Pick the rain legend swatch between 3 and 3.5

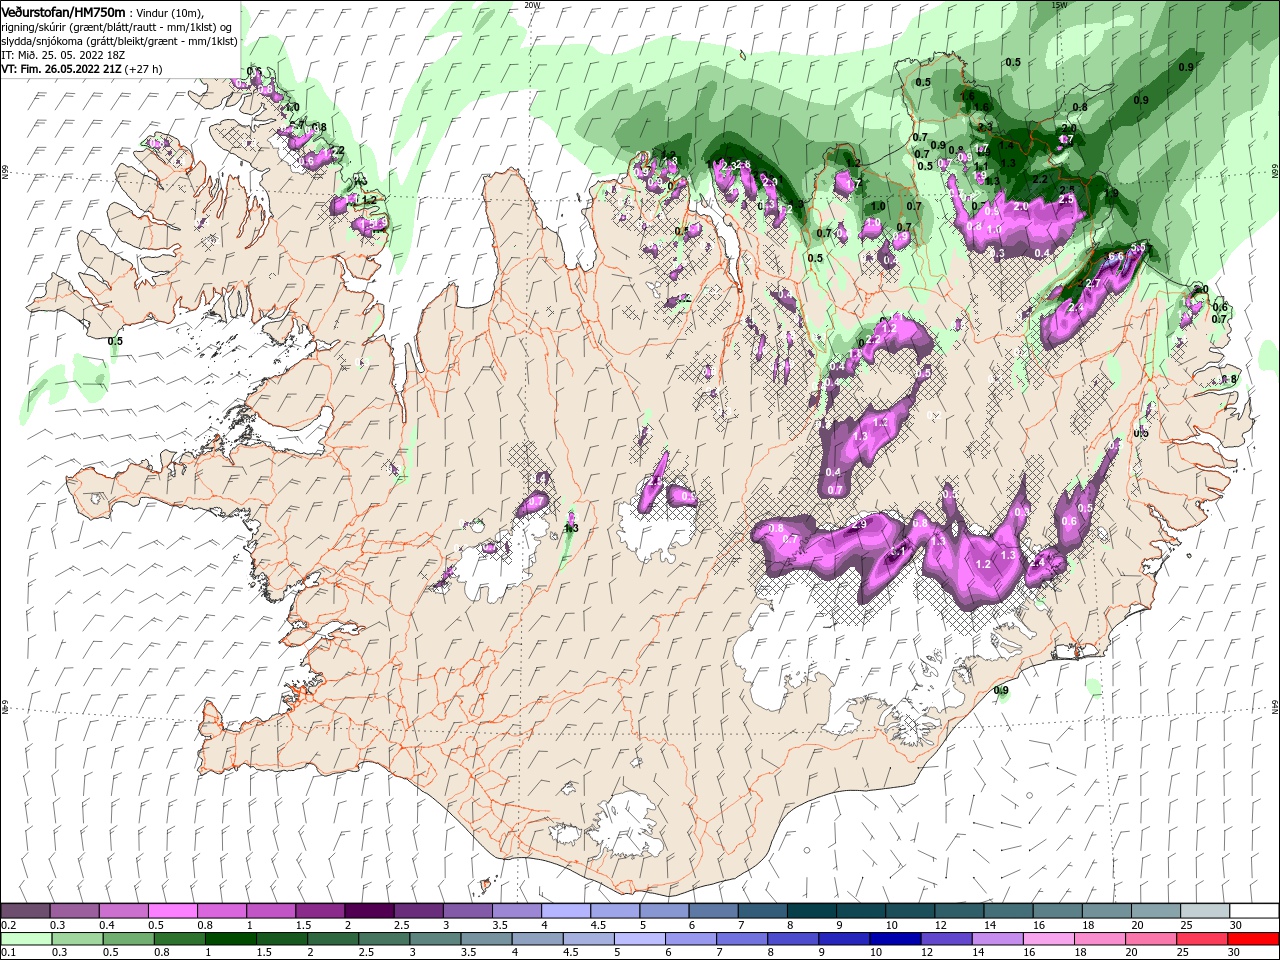[435, 939]
